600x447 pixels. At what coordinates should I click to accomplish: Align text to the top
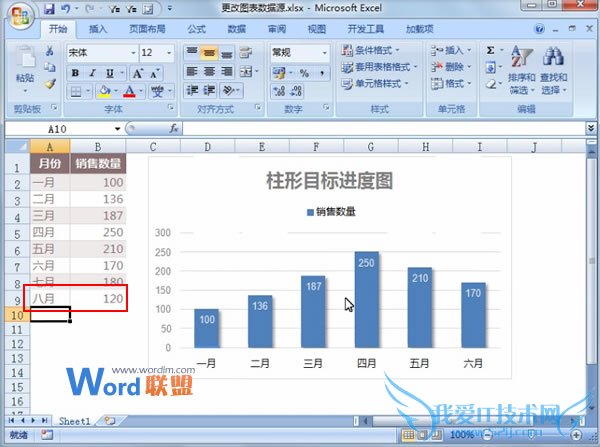coord(192,52)
